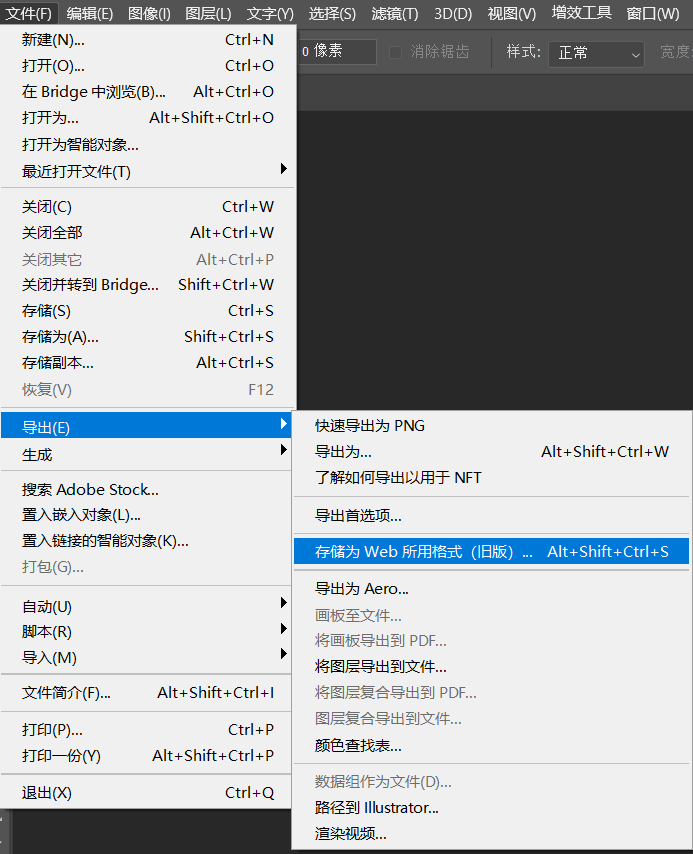Select 快速导出为 PNG
The width and height of the screenshot is (693, 854).
491,426
